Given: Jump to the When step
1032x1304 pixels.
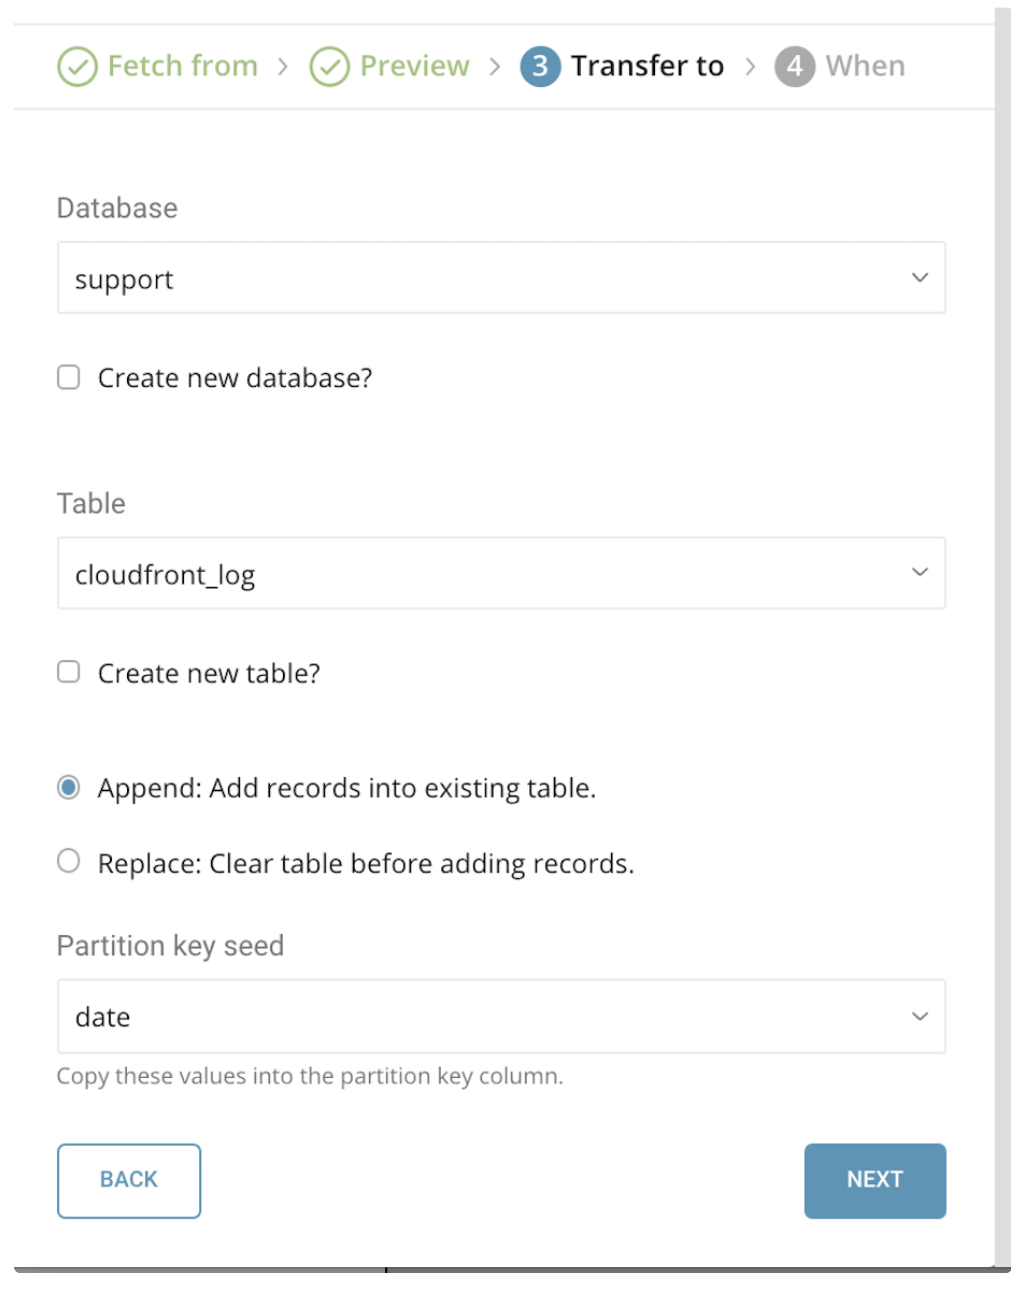Looking at the screenshot, I should pos(865,67).
